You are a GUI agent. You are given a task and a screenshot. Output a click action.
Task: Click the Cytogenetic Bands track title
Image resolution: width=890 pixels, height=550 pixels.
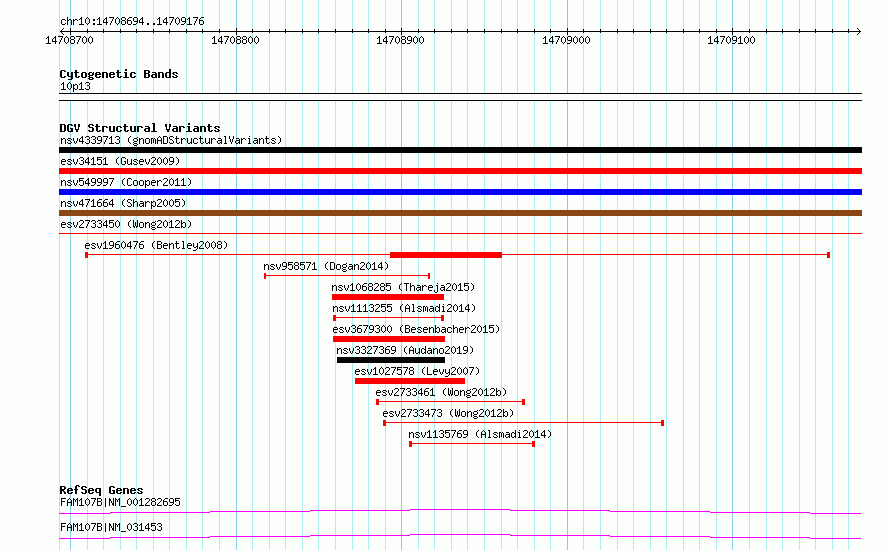tap(119, 74)
